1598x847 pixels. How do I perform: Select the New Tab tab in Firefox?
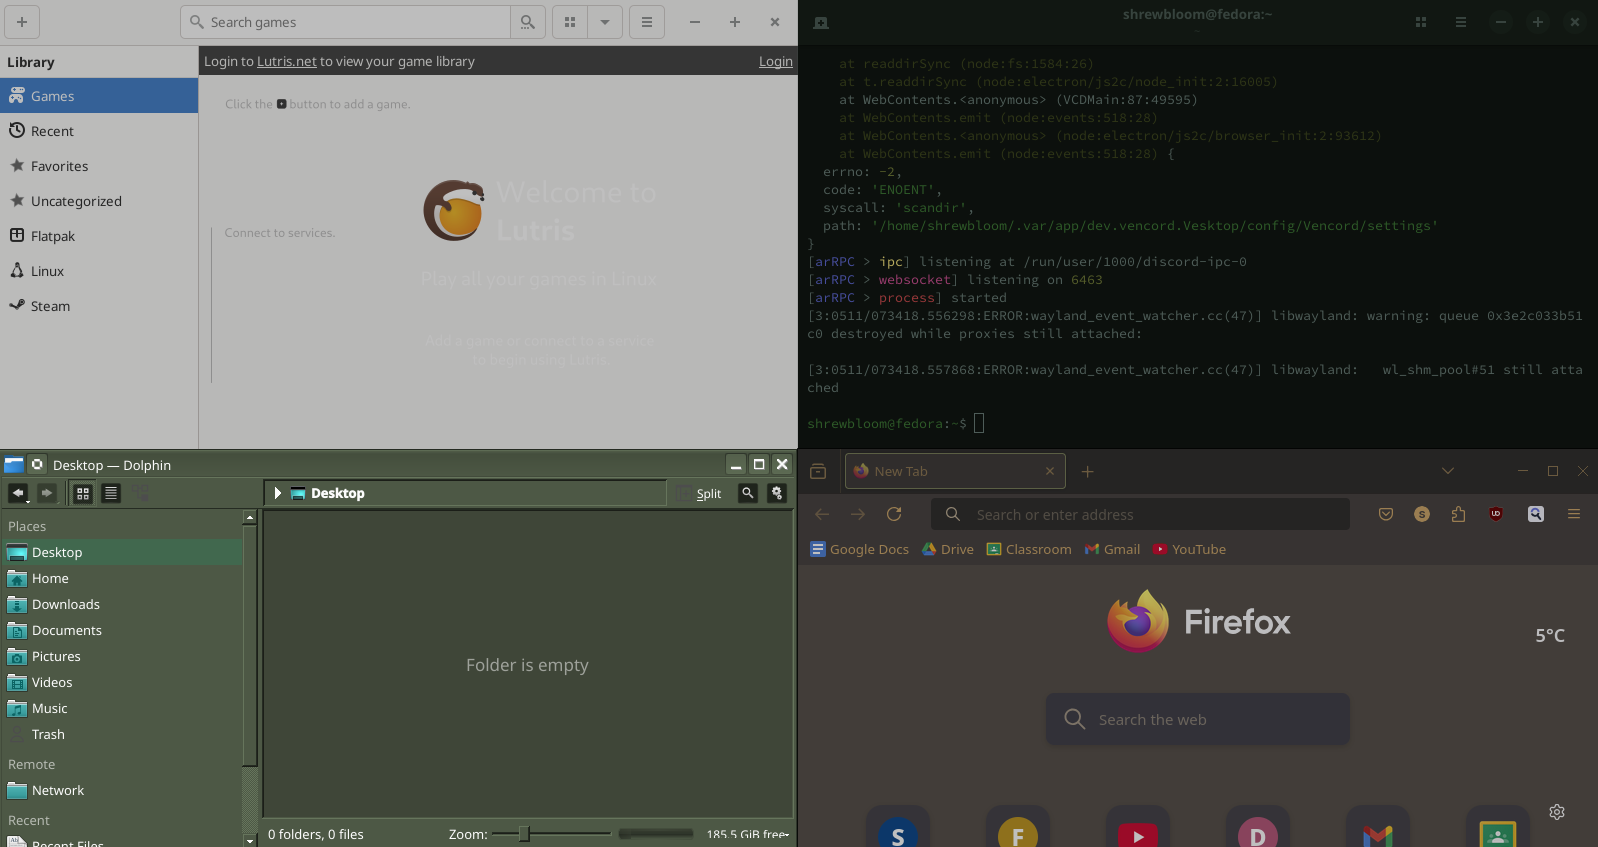point(955,471)
